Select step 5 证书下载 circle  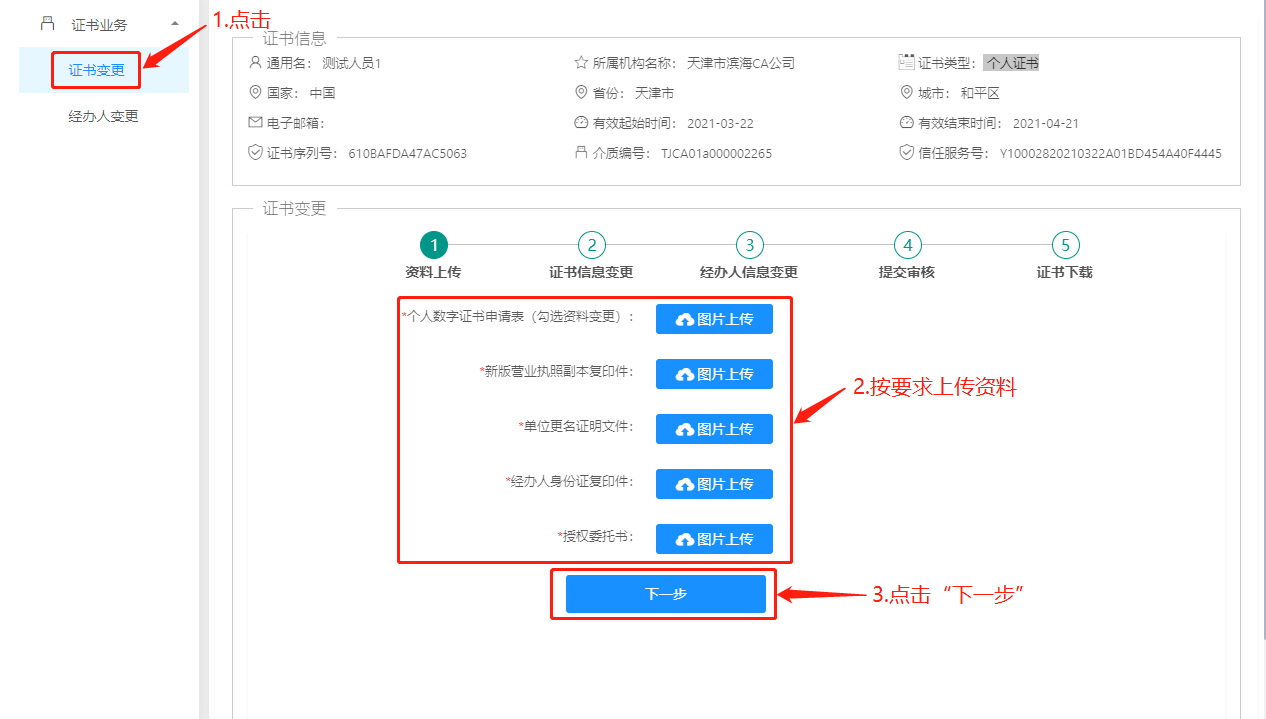(x=1065, y=245)
